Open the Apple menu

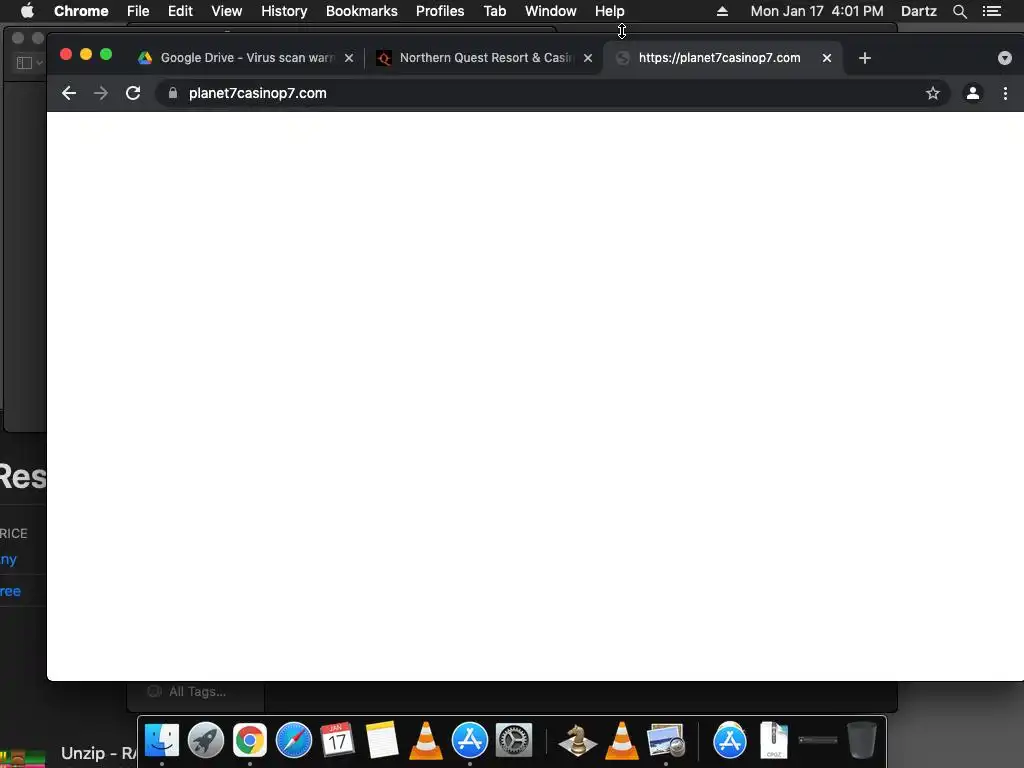(x=27, y=11)
